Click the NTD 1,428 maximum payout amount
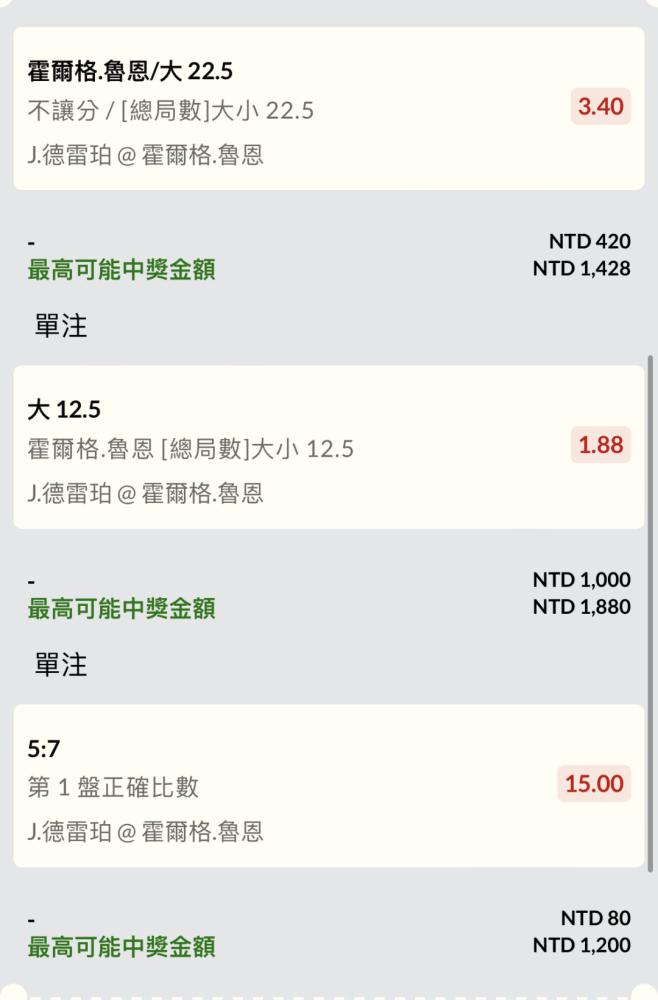 pos(581,268)
